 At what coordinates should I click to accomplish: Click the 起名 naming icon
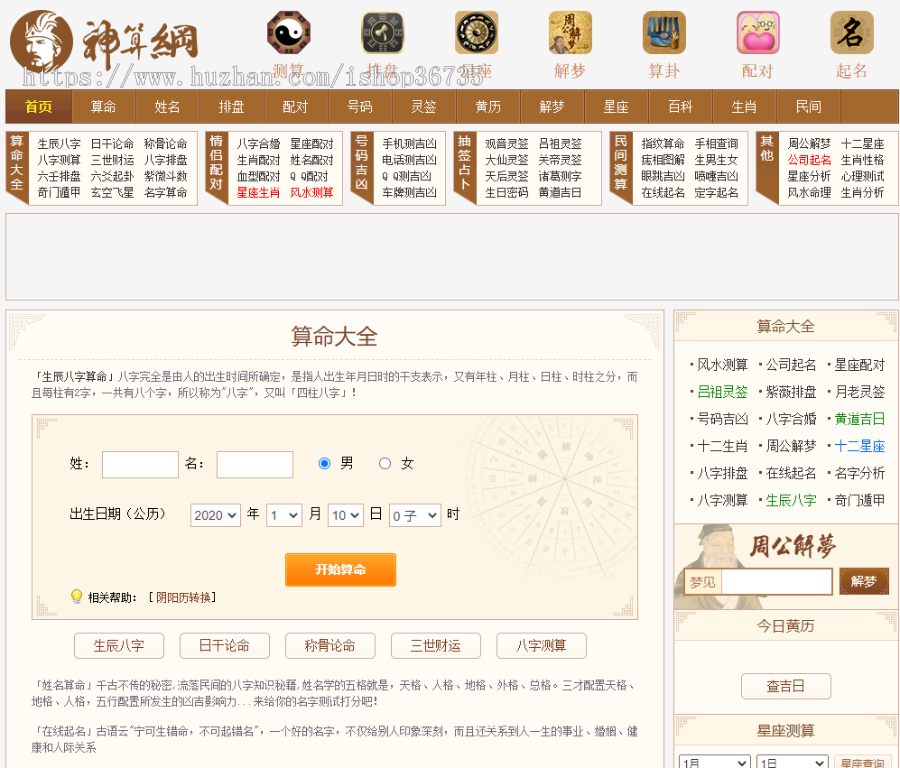coord(852,33)
